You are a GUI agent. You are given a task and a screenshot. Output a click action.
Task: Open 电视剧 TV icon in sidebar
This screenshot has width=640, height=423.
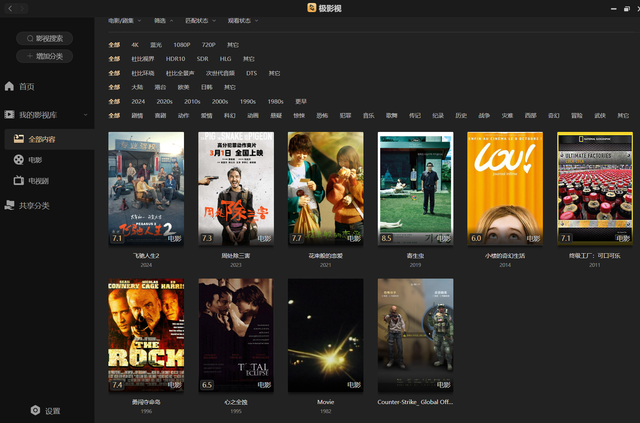(x=18, y=180)
